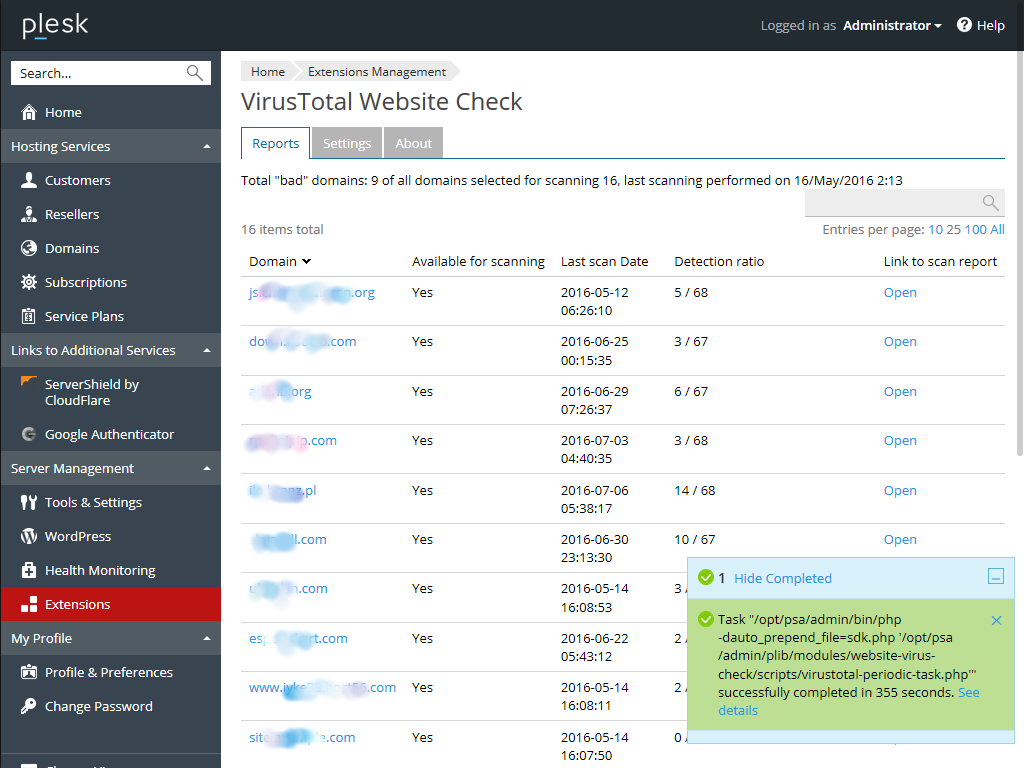Collapse Links to Additional Services section
The image size is (1024, 768).
(207, 350)
